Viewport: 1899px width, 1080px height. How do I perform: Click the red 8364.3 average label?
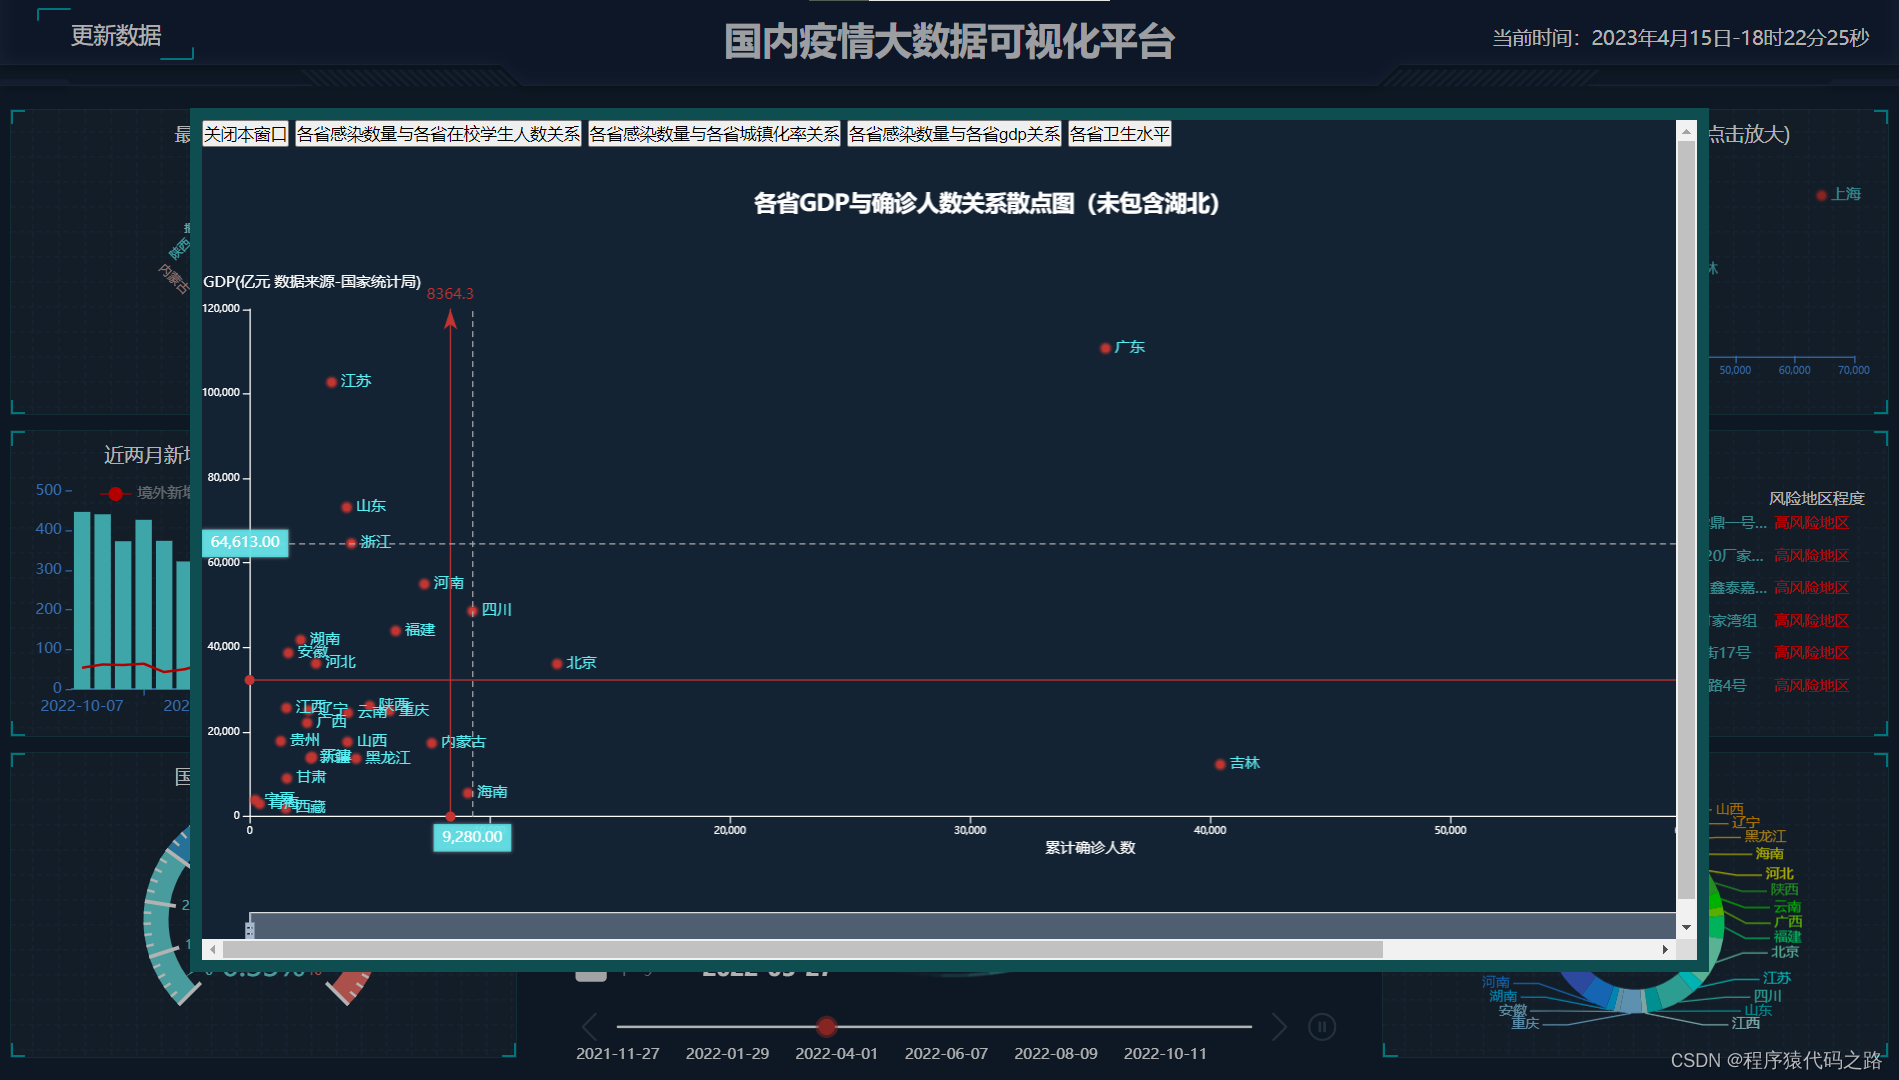(x=450, y=294)
